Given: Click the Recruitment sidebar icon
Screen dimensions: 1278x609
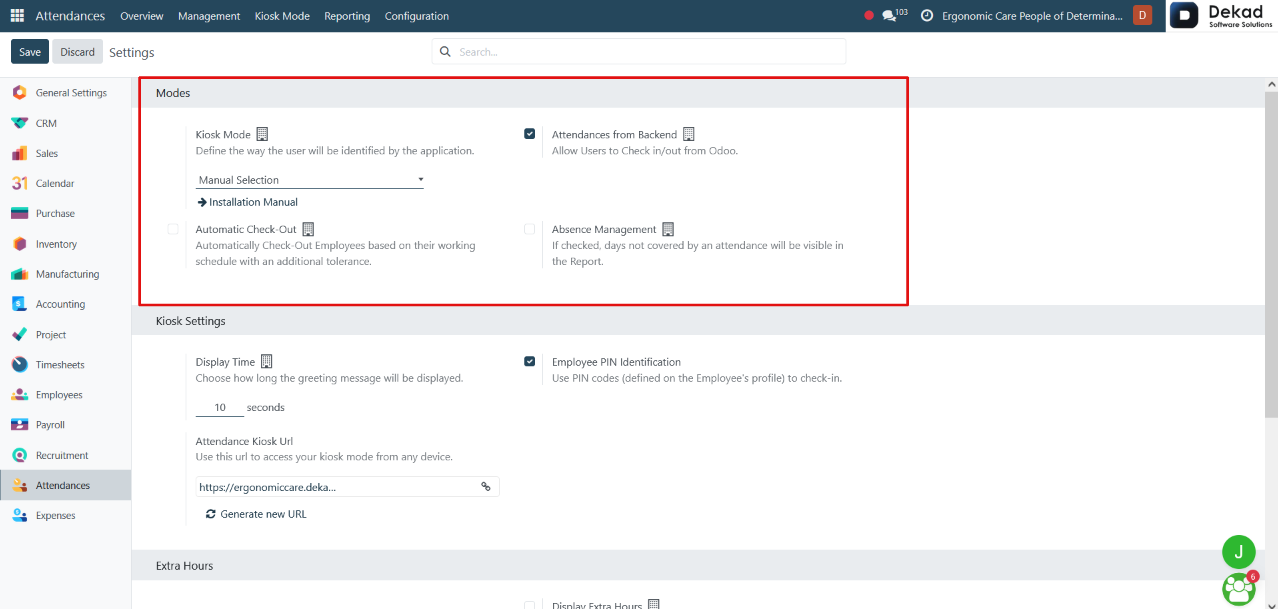Looking at the screenshot, I should pyautogui.click(x=19, y=455).
